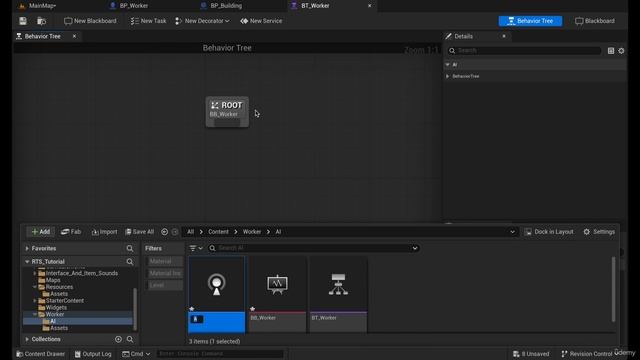Image resolution: width=640 pixels, height=360 pixels.
Task: Search in Favorites magnifier icon
Action: [130, 248]
